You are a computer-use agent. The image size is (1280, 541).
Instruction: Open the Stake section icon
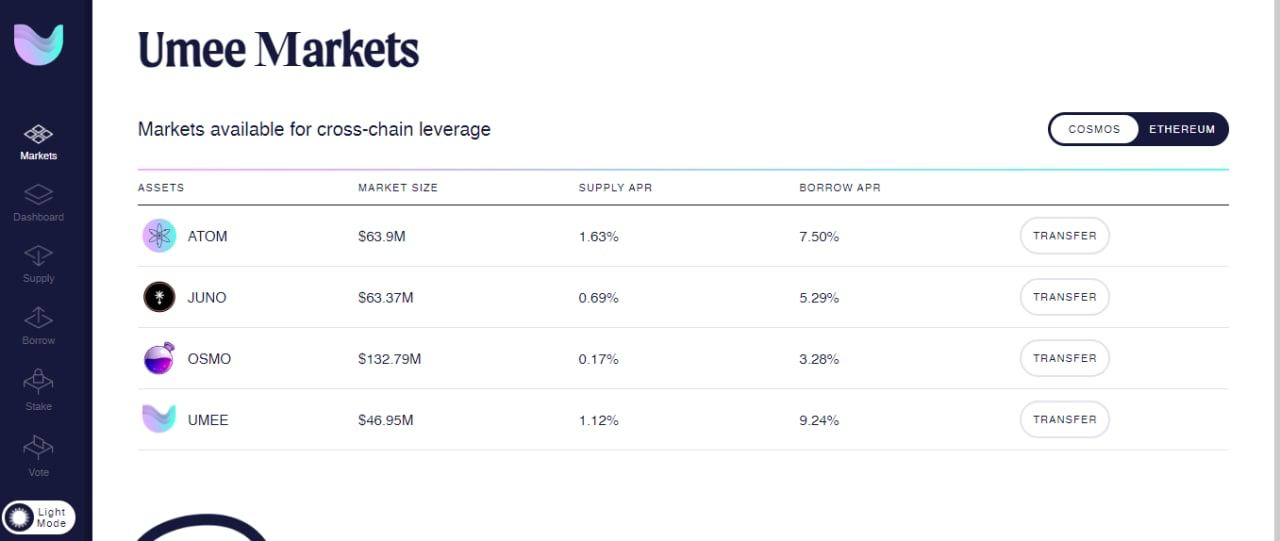coord(38,381)
